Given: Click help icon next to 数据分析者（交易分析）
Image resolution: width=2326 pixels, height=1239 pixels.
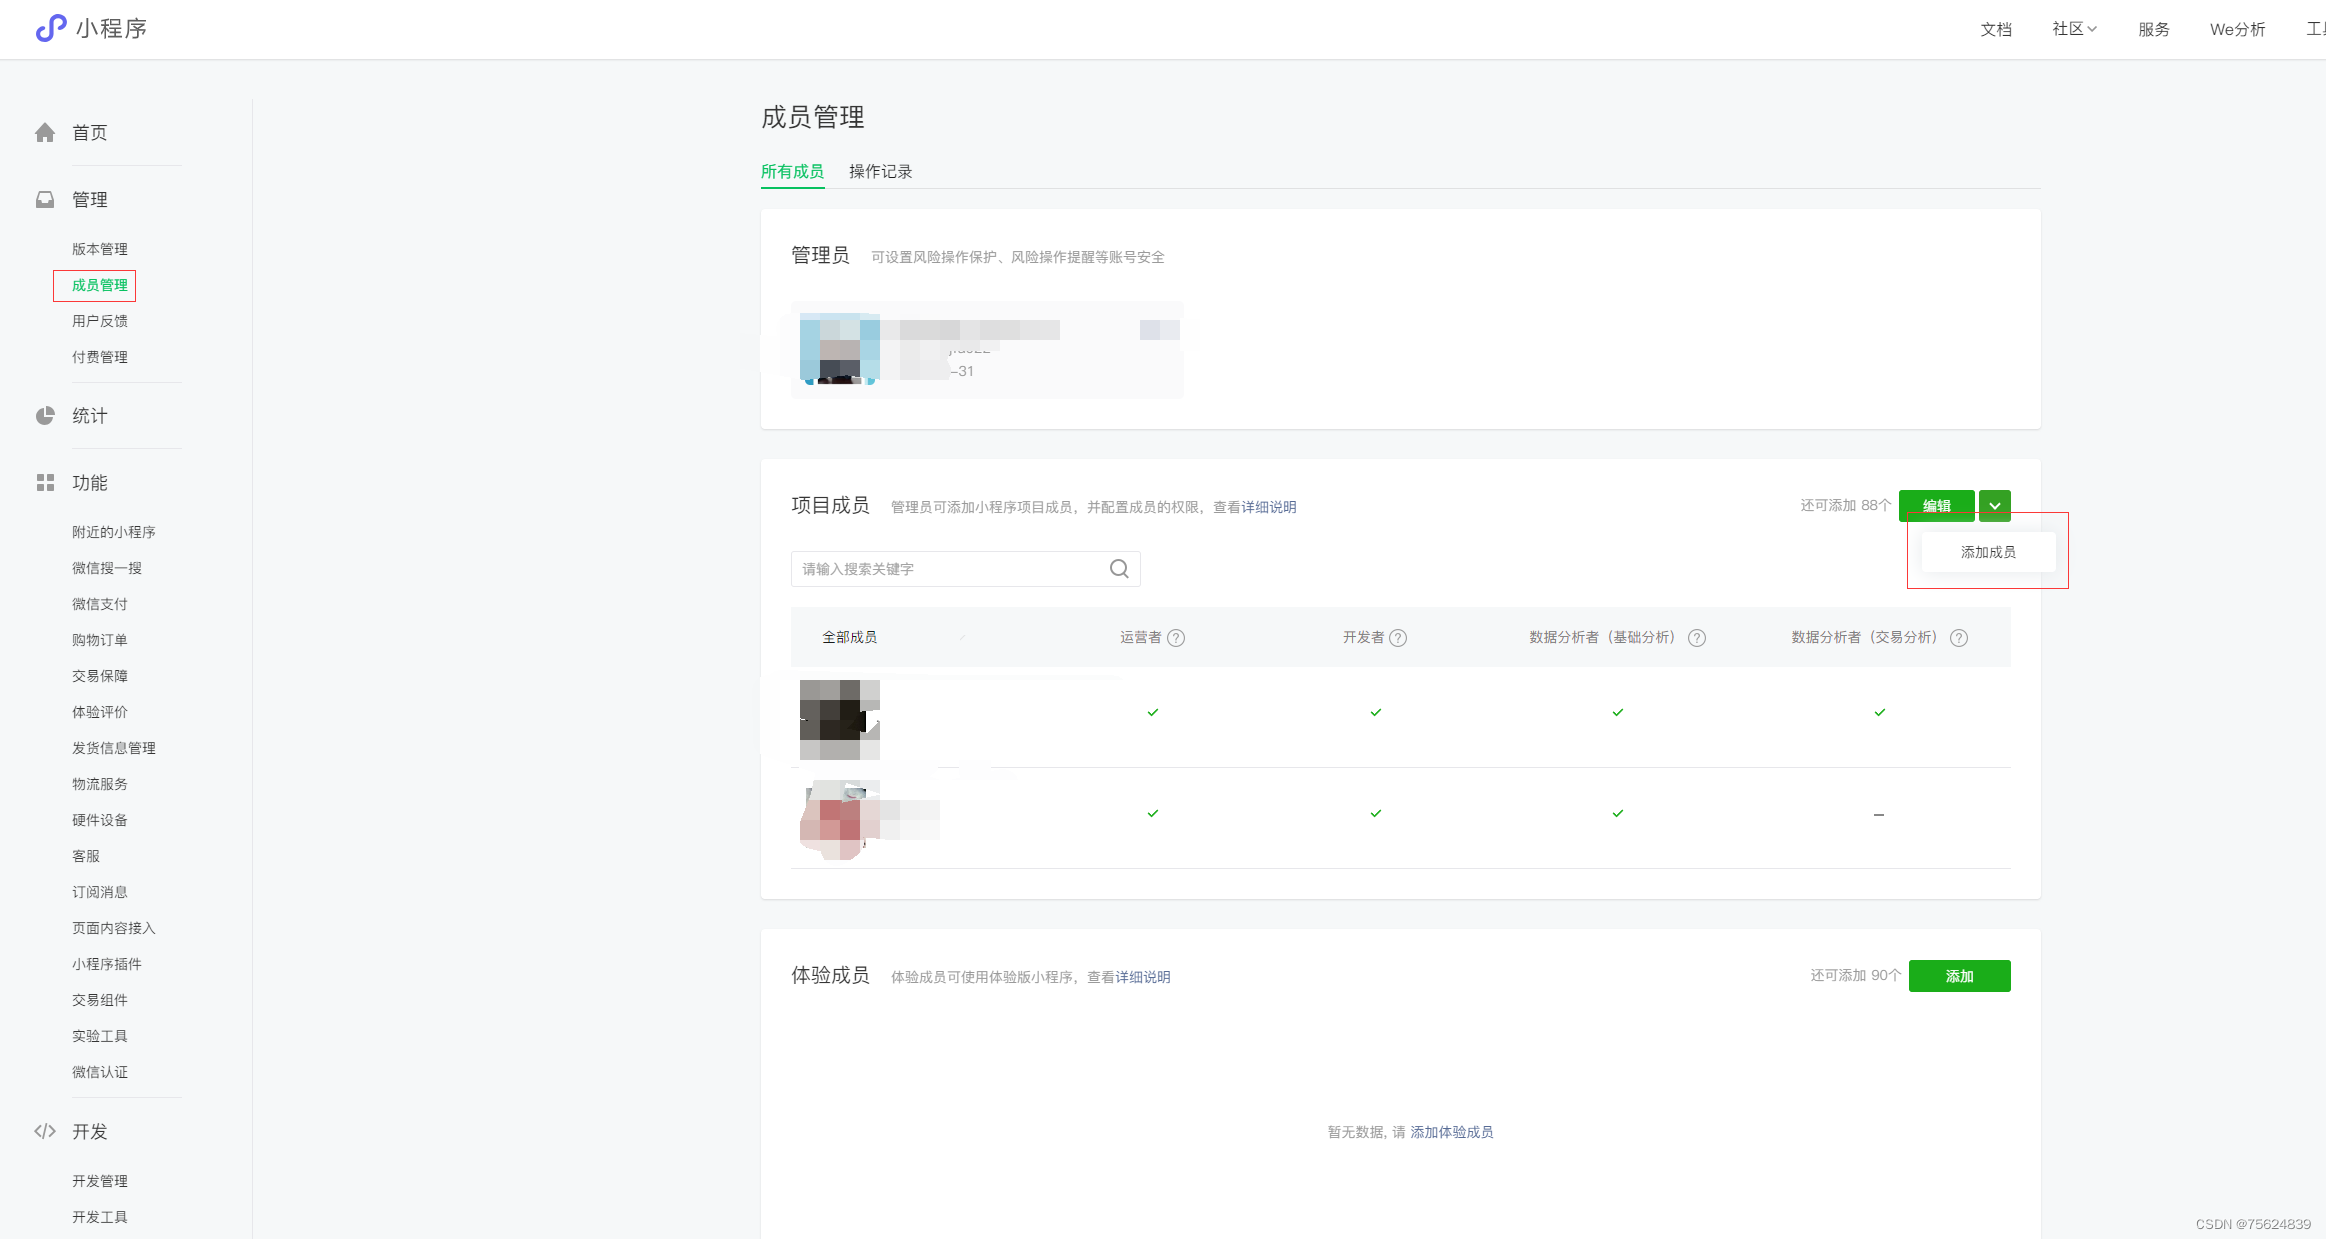Looking at the screenshot, I should click(x=1959, y=638).
